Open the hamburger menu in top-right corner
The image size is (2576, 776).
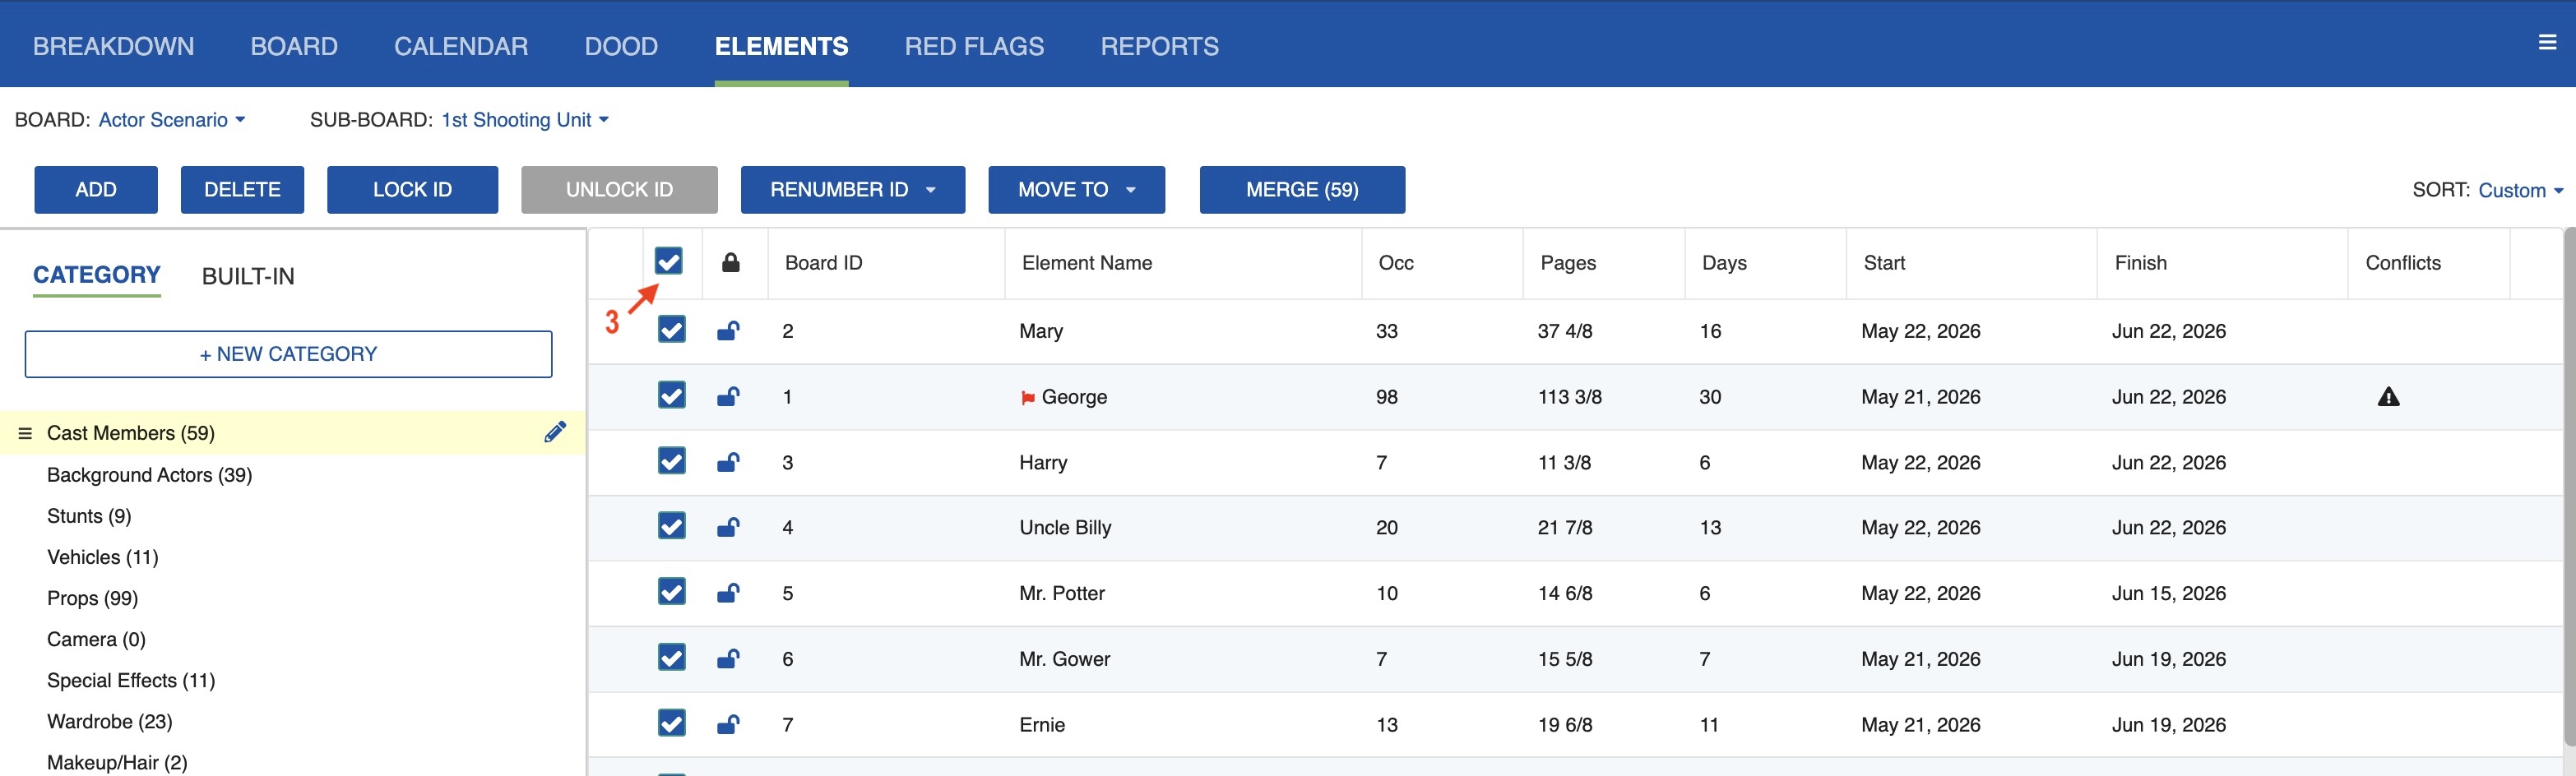[x=2547, y=42]
